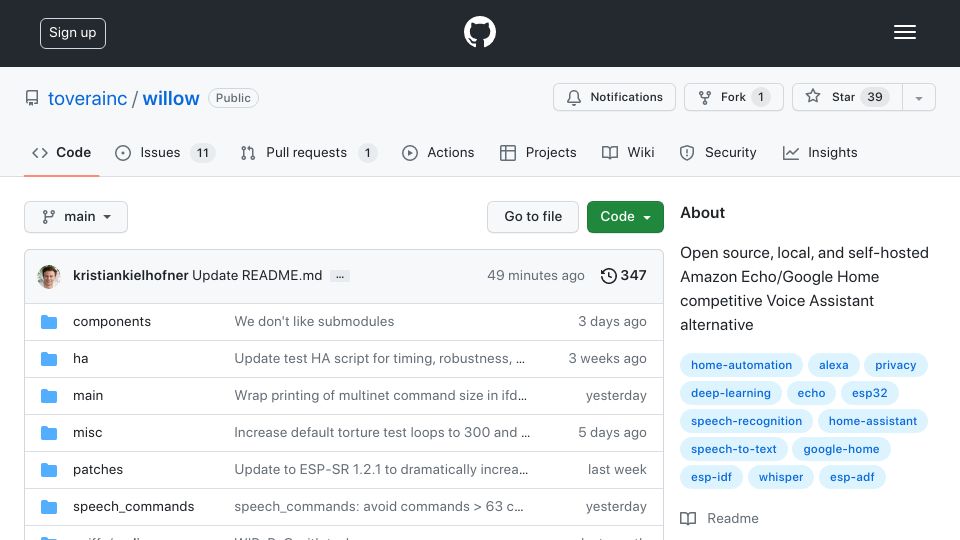
Task: Open the Insights tab
Action: click(820, 152)
